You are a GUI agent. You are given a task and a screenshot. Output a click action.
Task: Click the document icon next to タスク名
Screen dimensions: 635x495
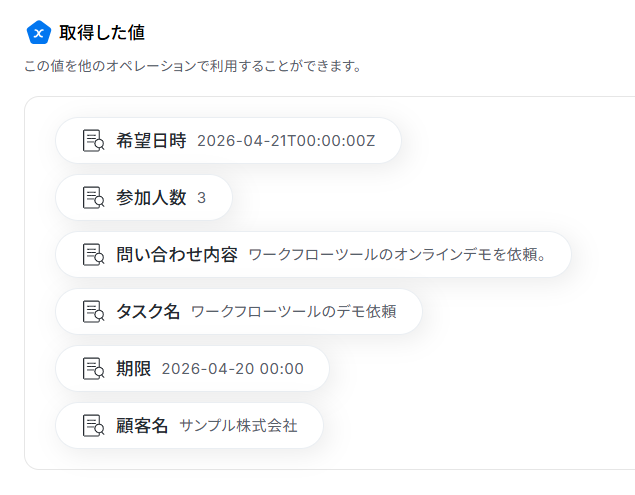point(93,312)
